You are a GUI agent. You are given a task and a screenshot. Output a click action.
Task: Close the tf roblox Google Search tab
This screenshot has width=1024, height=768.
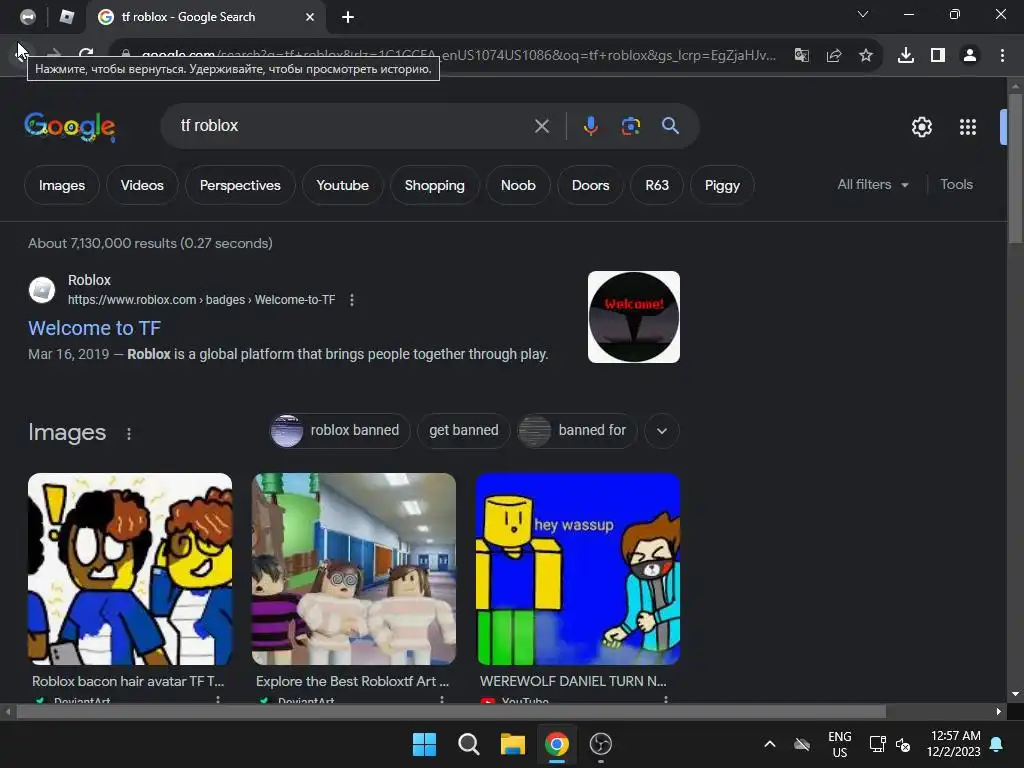[x=310, y=17]
